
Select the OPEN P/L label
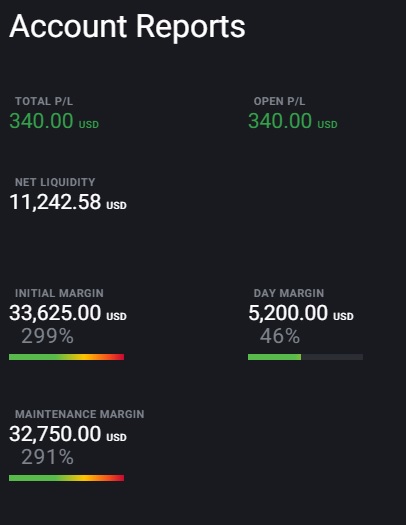pos(279,101)
